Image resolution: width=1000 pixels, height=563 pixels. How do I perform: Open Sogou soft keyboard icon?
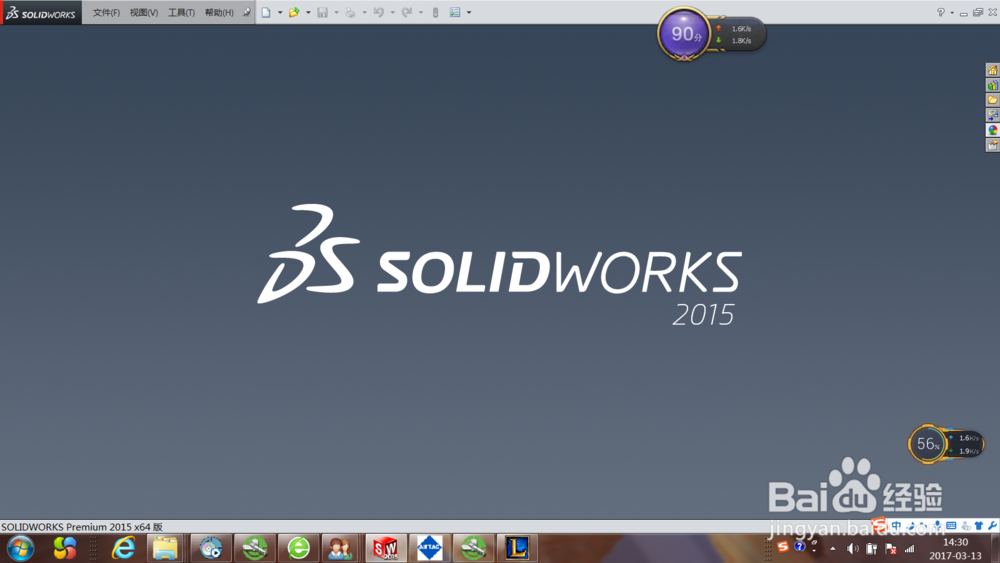pos(951,525)
